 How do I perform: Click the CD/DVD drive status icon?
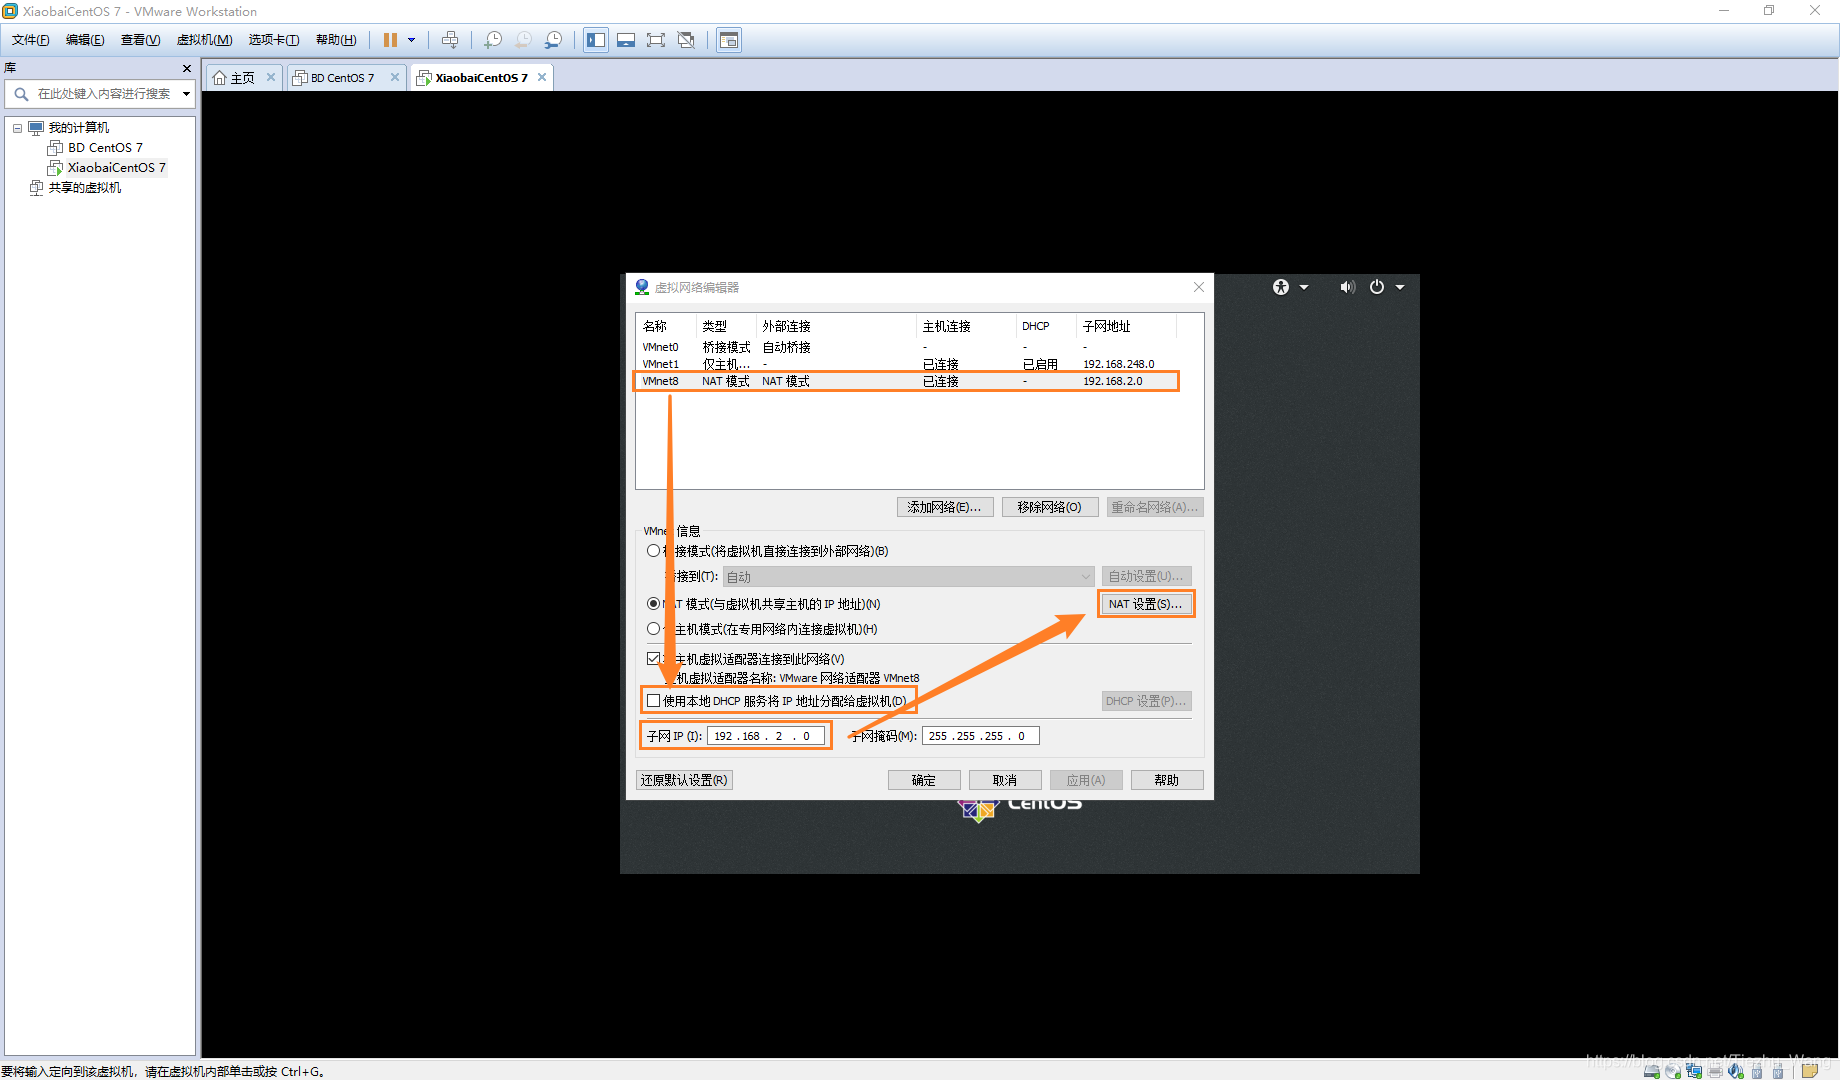tap(1673, 1070)
